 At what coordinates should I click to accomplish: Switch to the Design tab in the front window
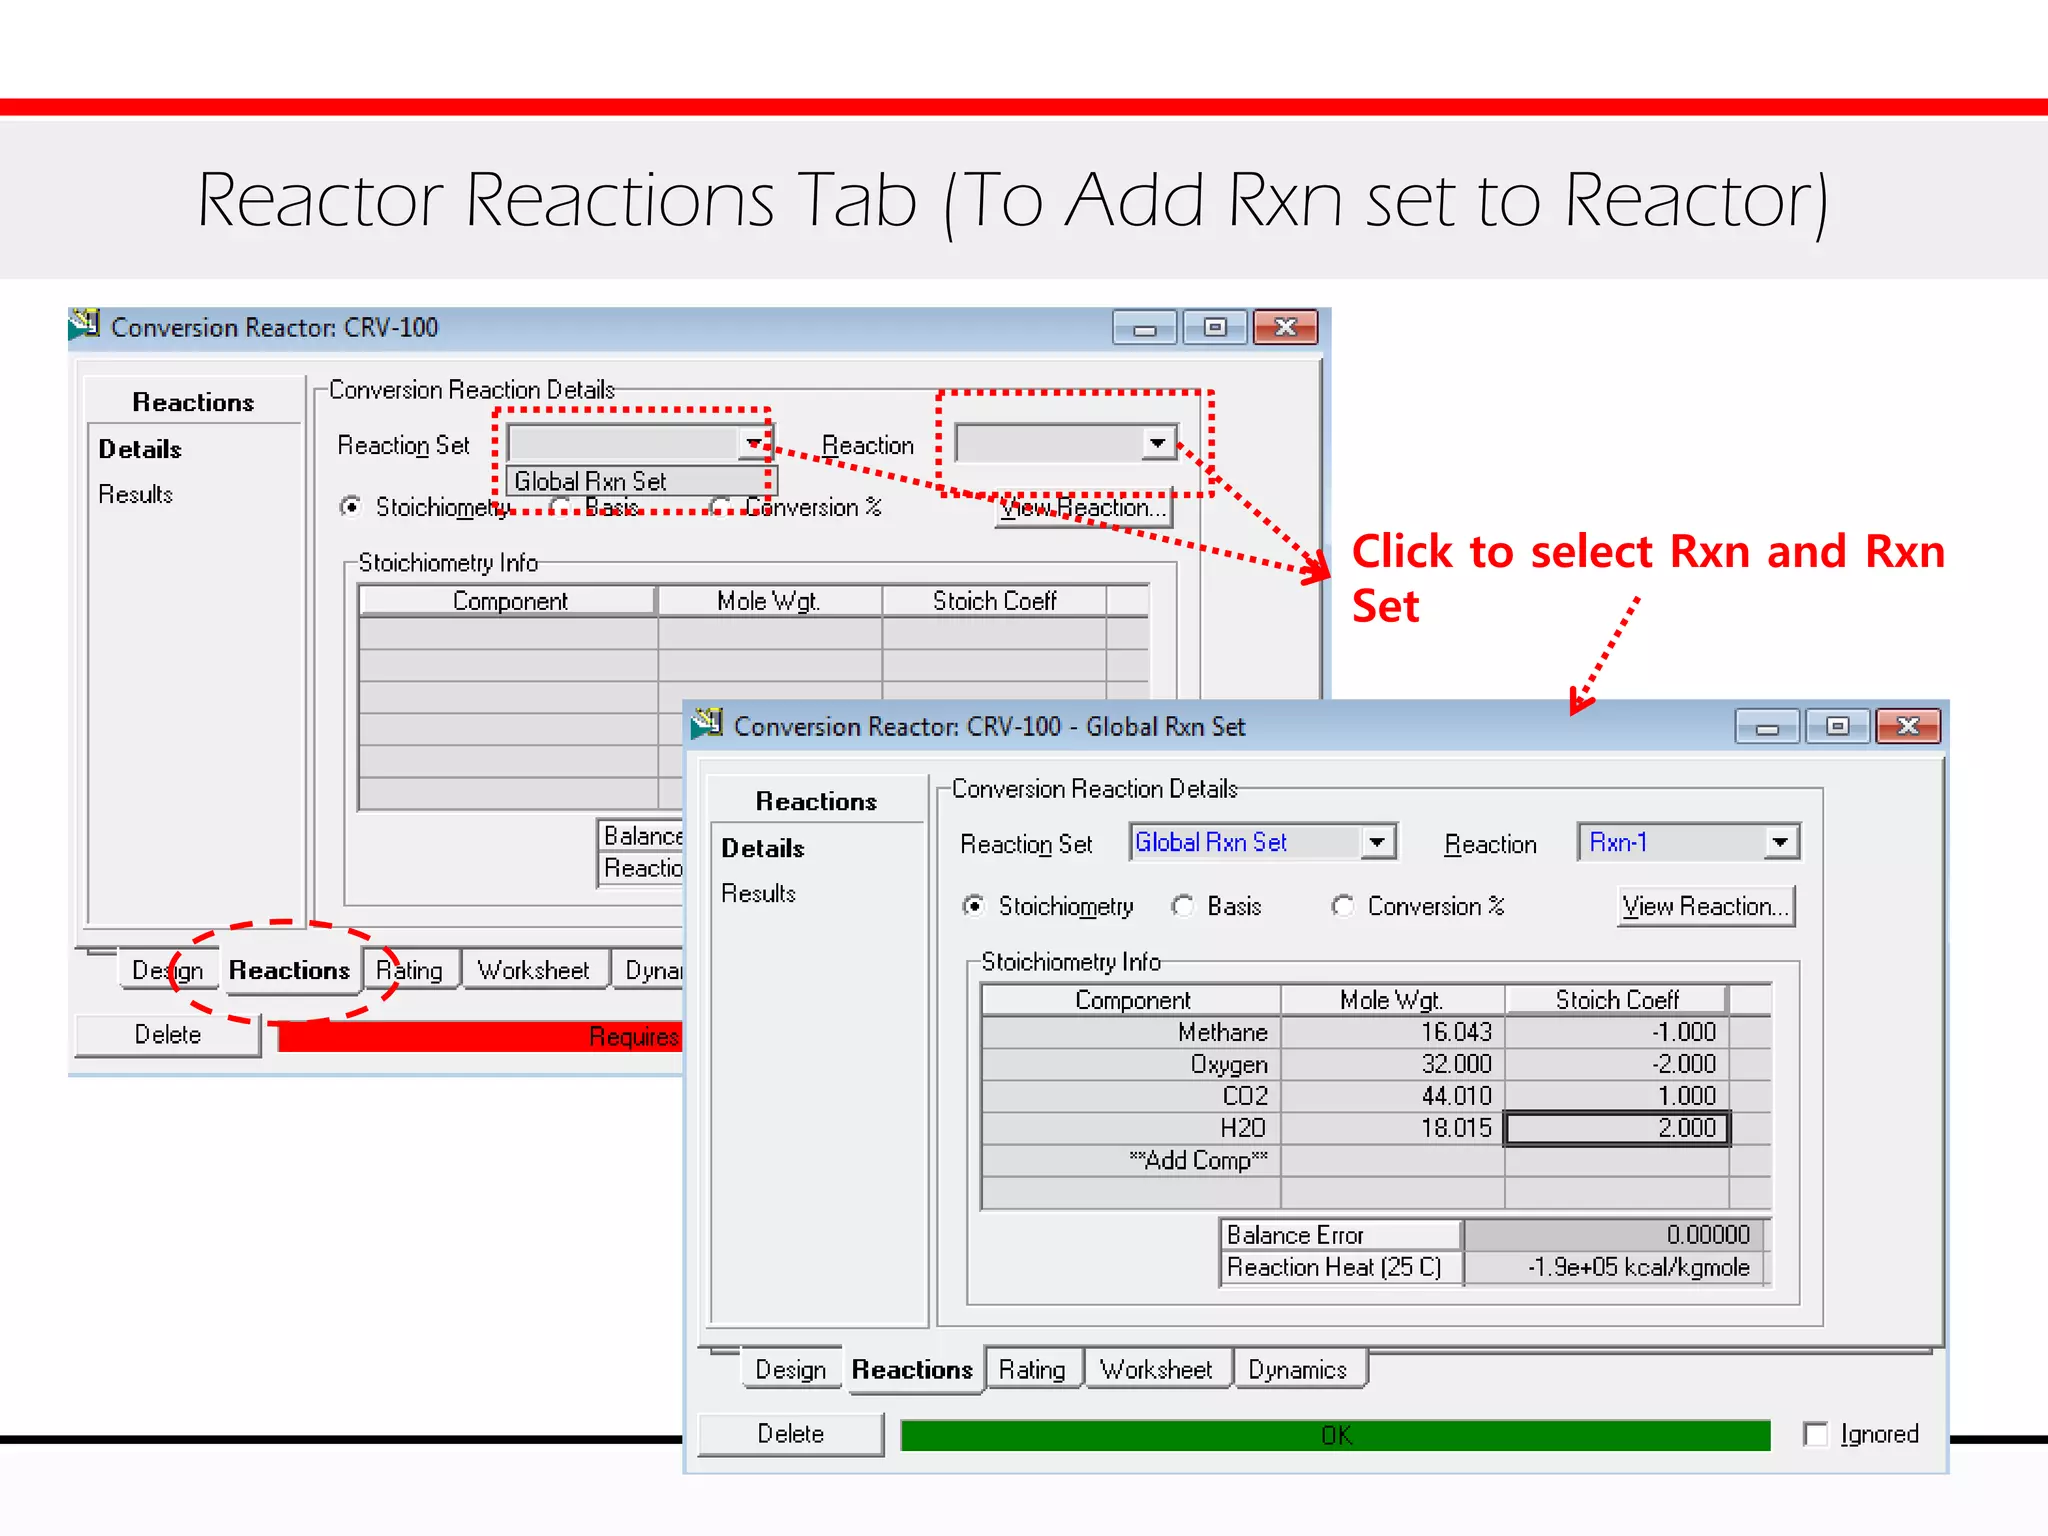click(790, 1369)
